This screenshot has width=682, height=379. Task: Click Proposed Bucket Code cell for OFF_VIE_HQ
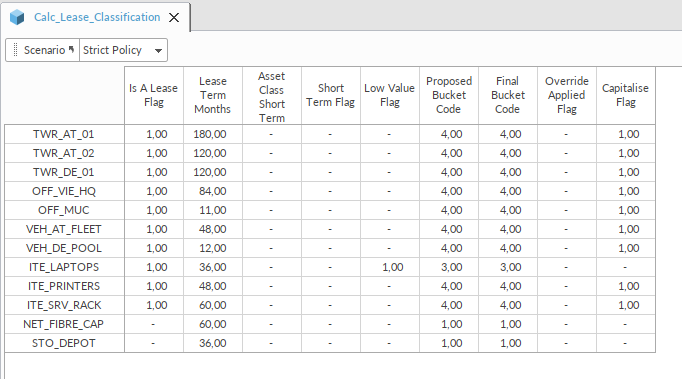pos(449,191)
